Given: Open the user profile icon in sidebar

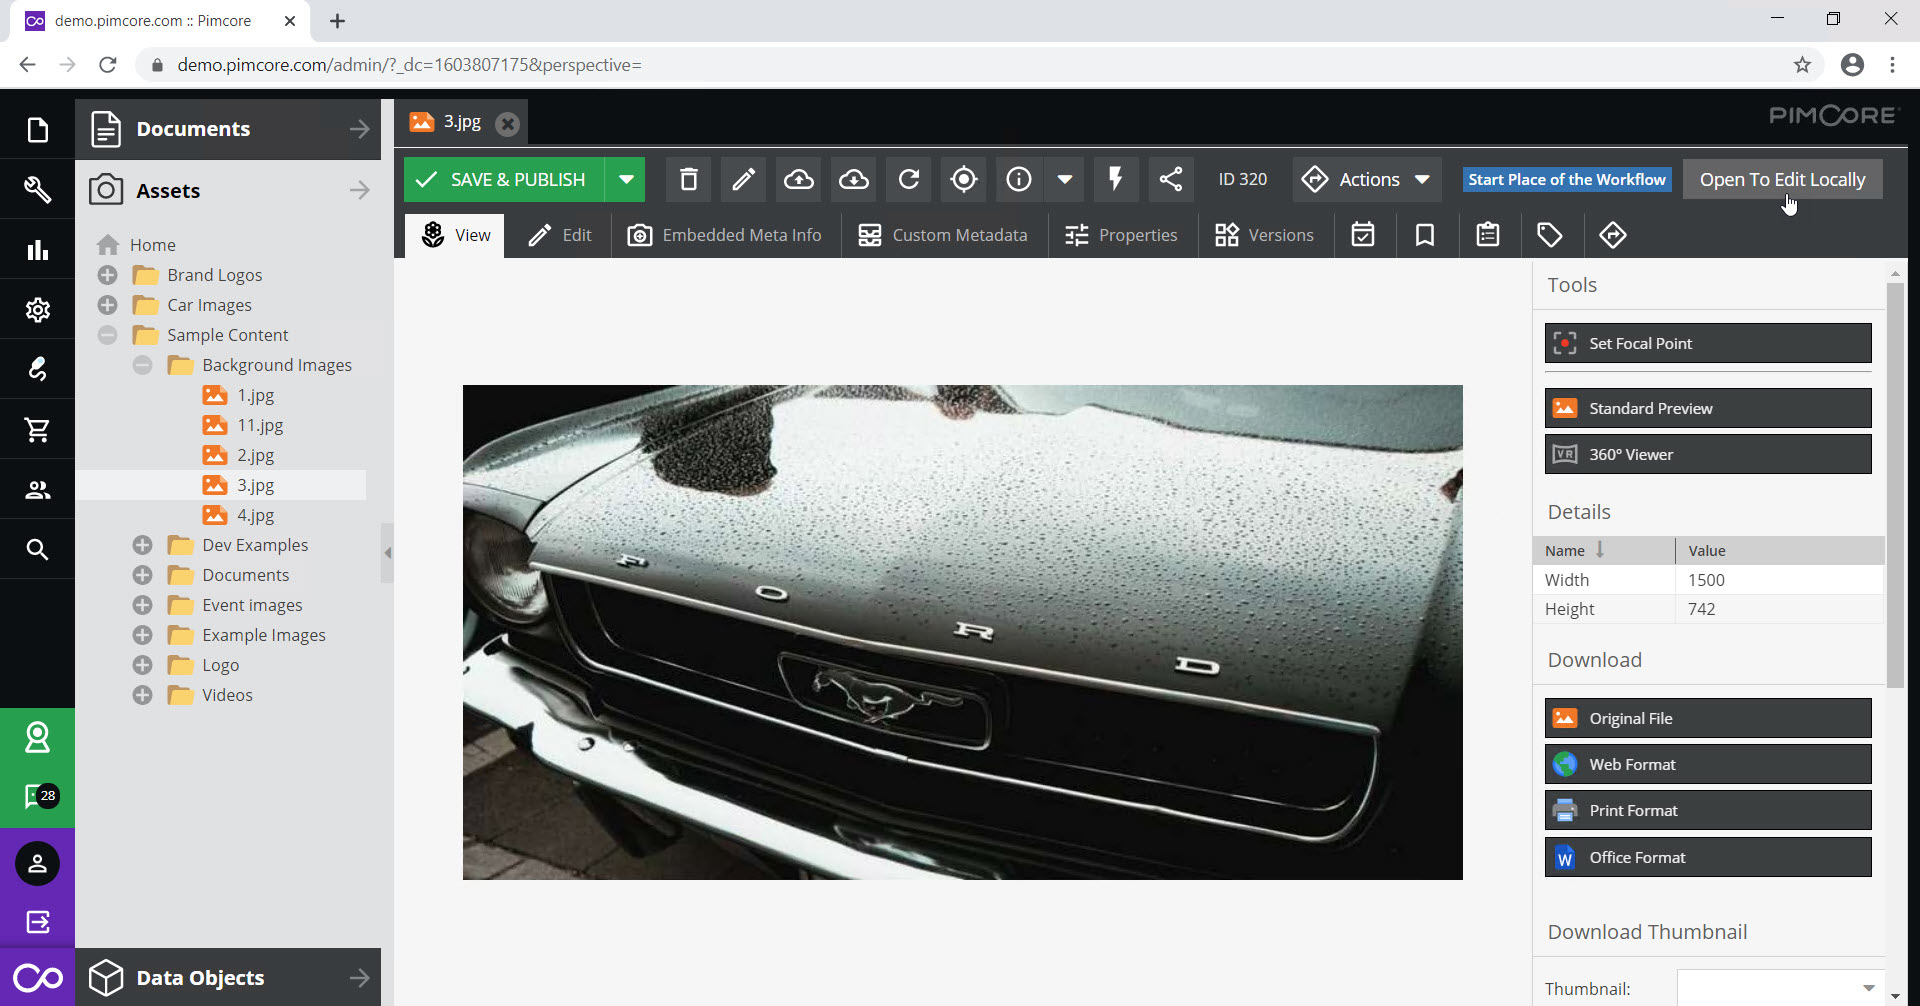Looking at the screenshot, I should click(37, 864).
